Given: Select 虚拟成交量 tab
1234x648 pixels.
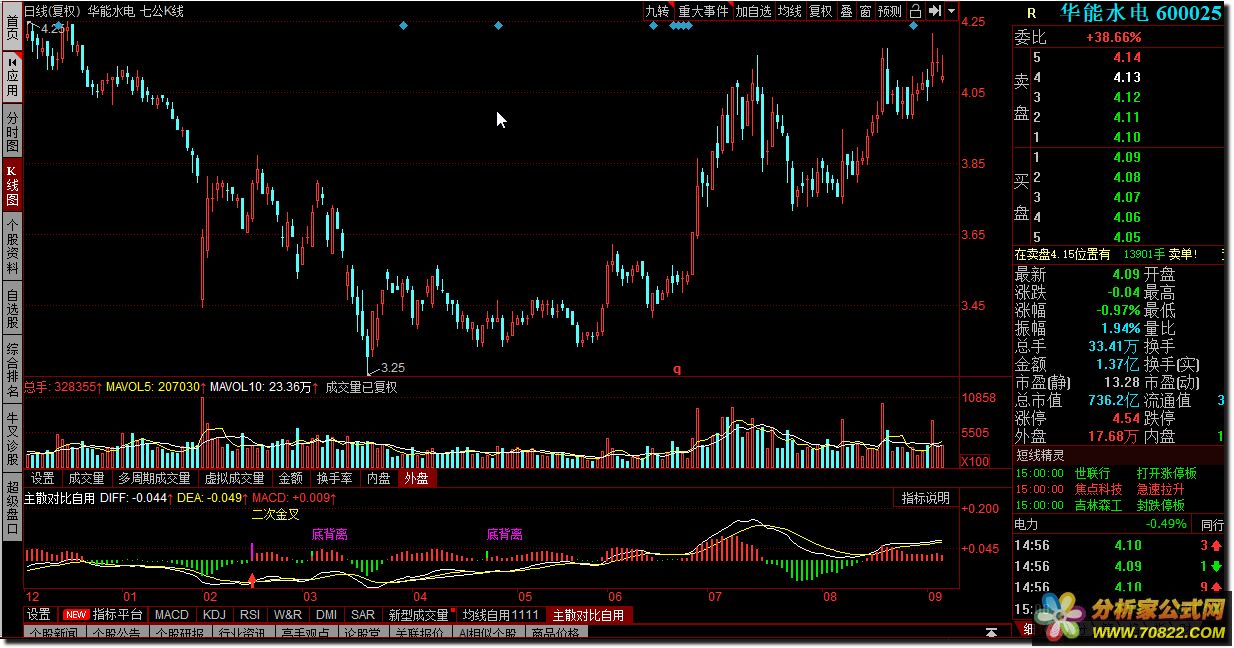Looking at the screenshot, I should 235,478.
